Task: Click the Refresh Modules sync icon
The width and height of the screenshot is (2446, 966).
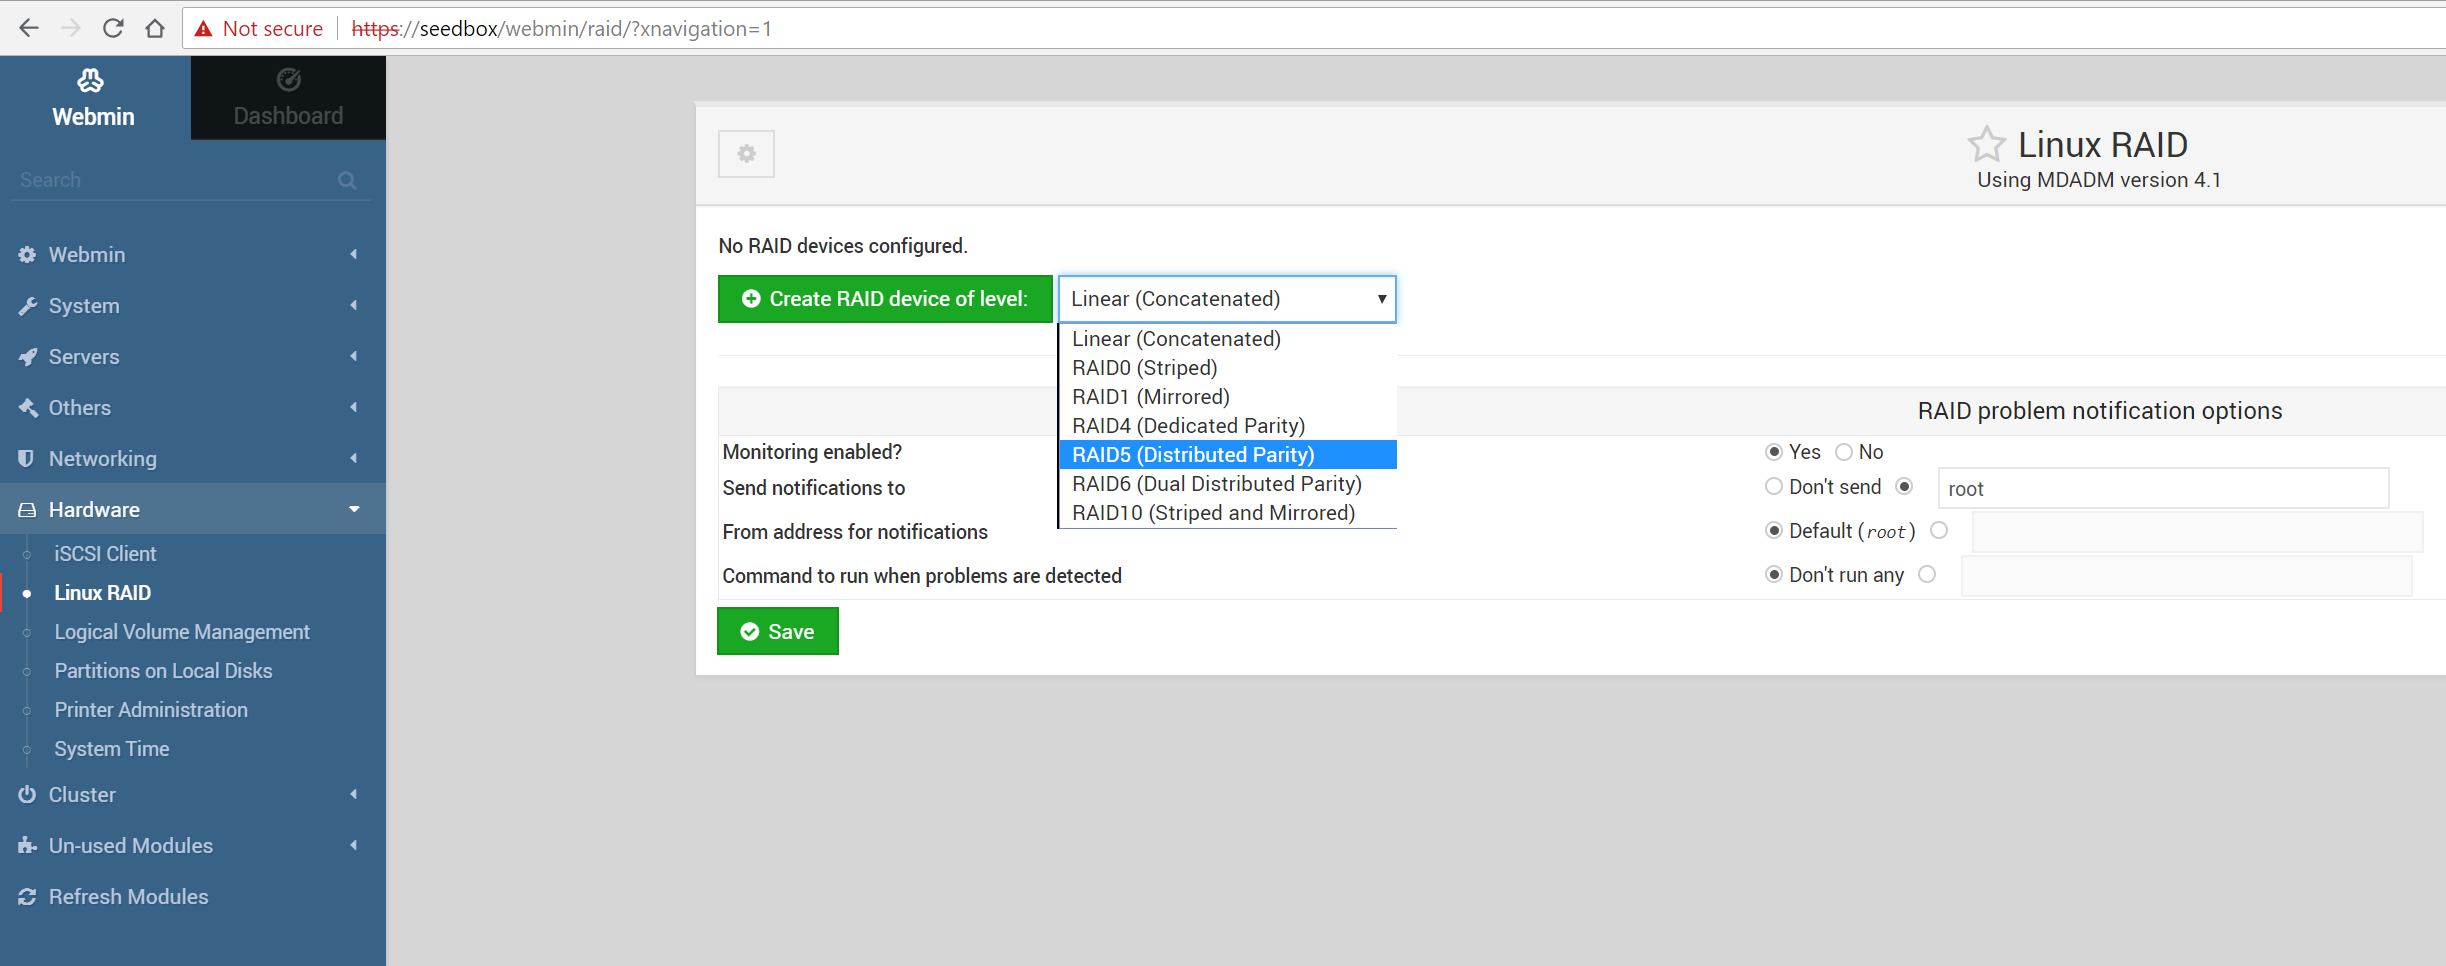Action: [x=27, y=896]
